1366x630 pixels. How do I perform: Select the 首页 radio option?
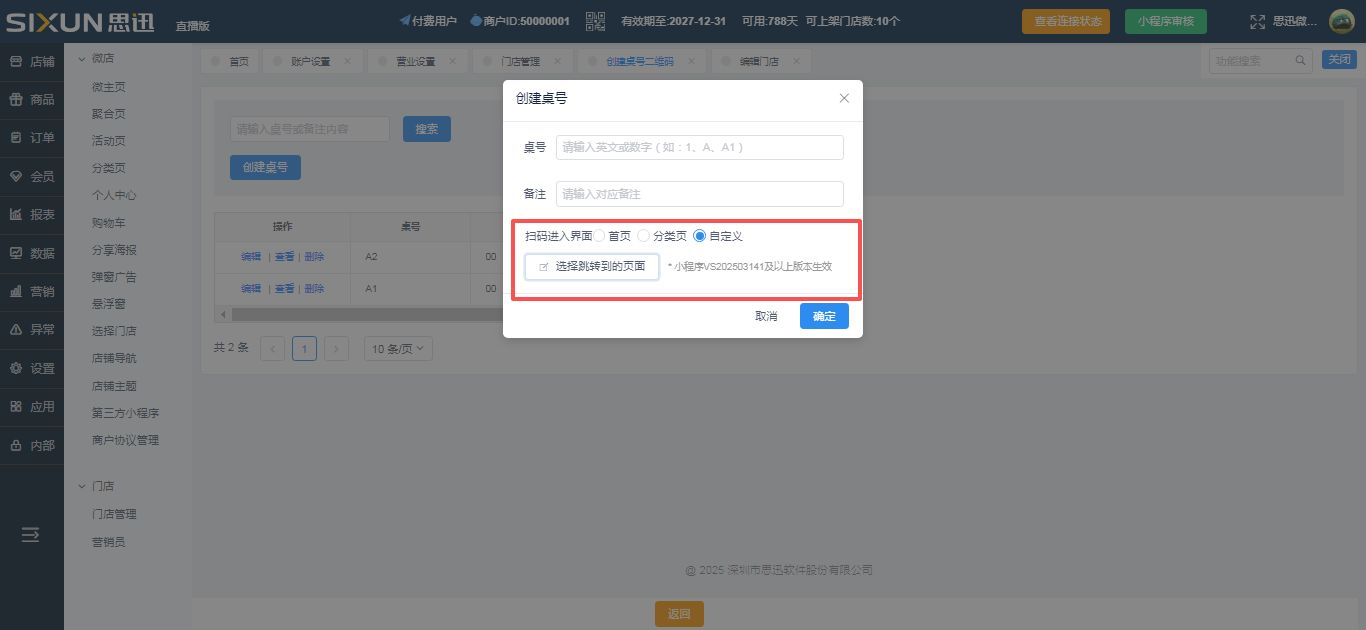click(x=600, y=236)
